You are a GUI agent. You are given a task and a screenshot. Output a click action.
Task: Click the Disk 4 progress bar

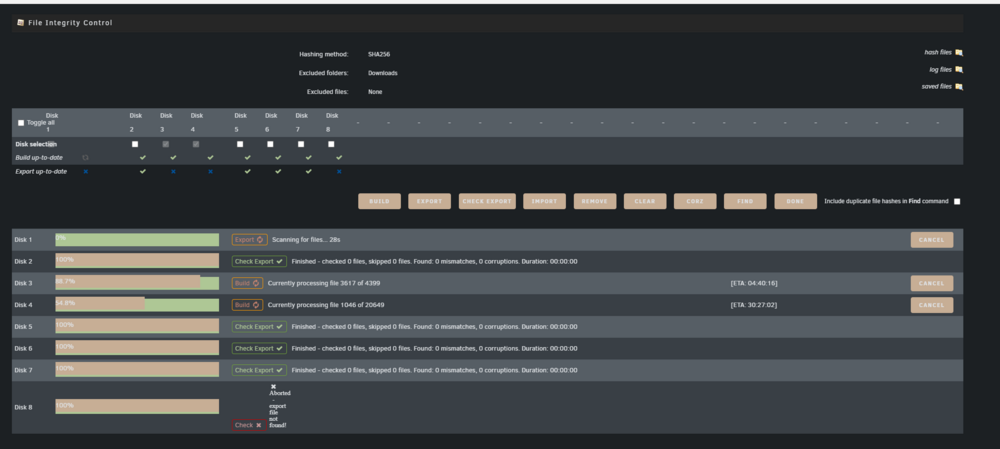[x=137, y=305]
